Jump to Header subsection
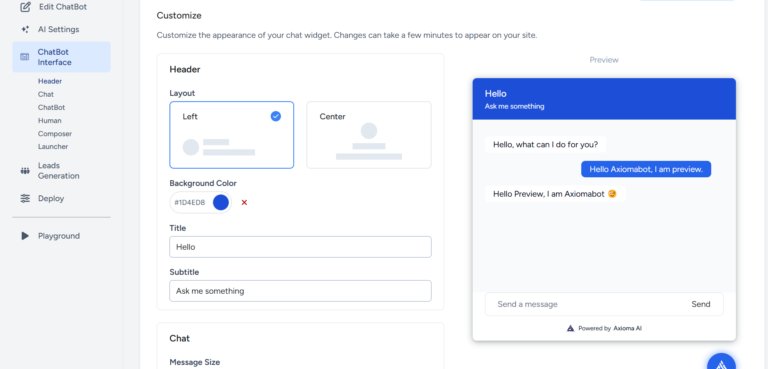The image size is (768, 369). [50, 81]
